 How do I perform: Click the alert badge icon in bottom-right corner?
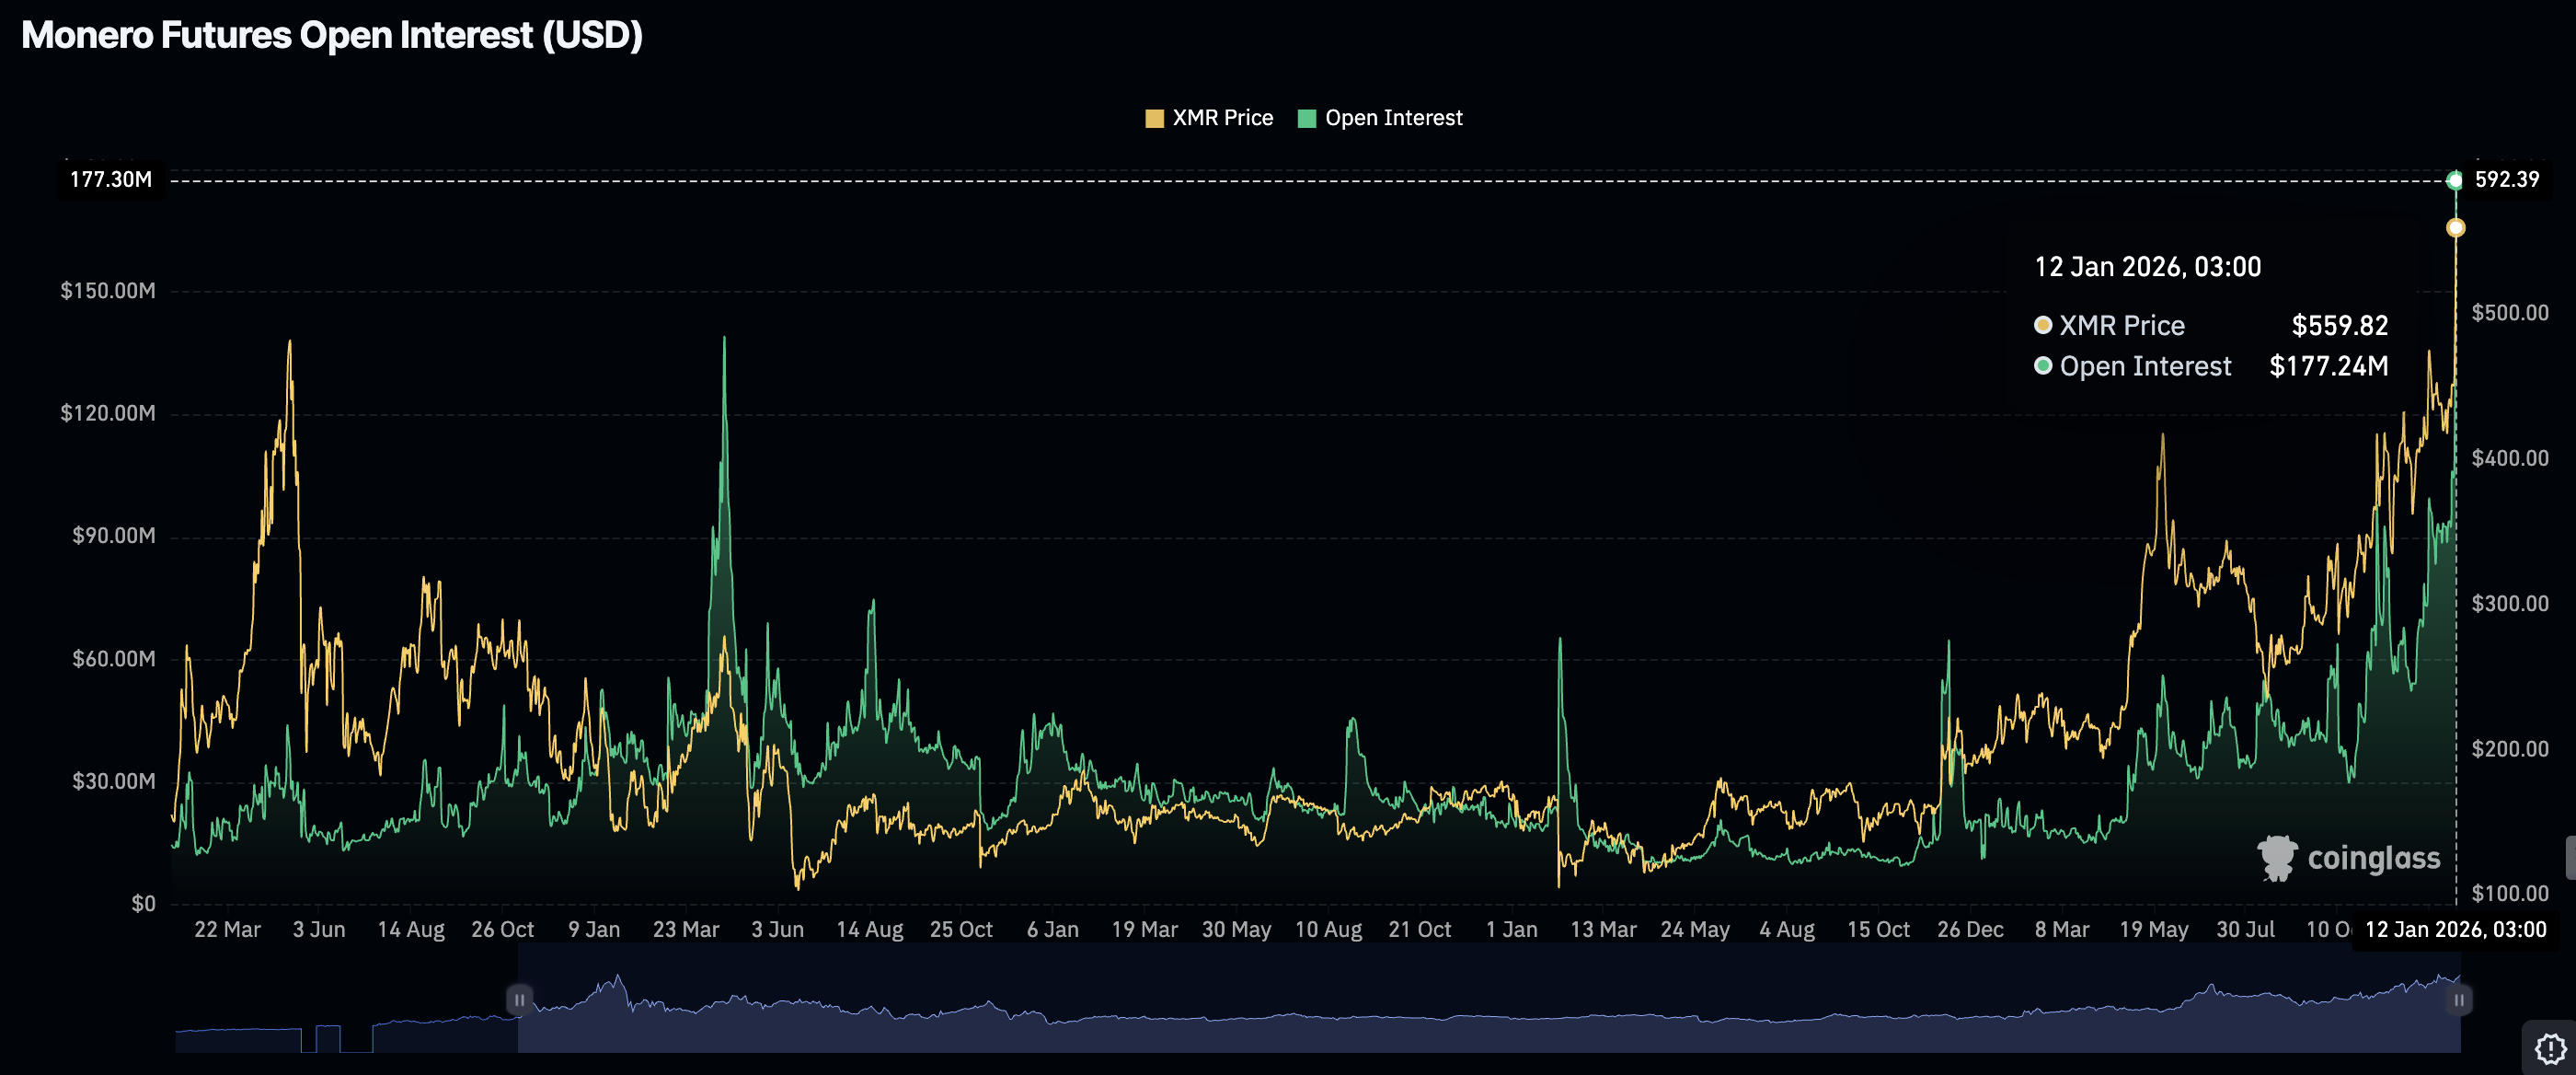2550,1048
